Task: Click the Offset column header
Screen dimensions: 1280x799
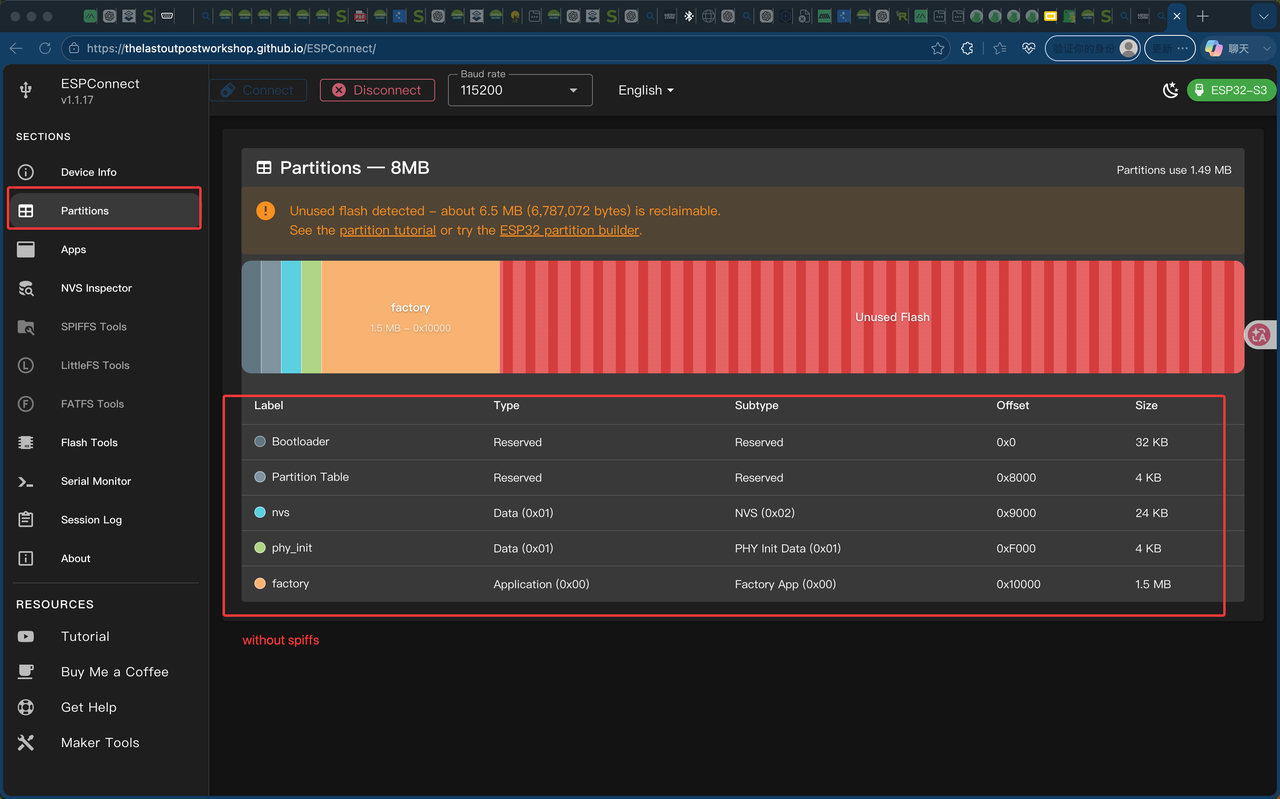Action: point(1012,405)
